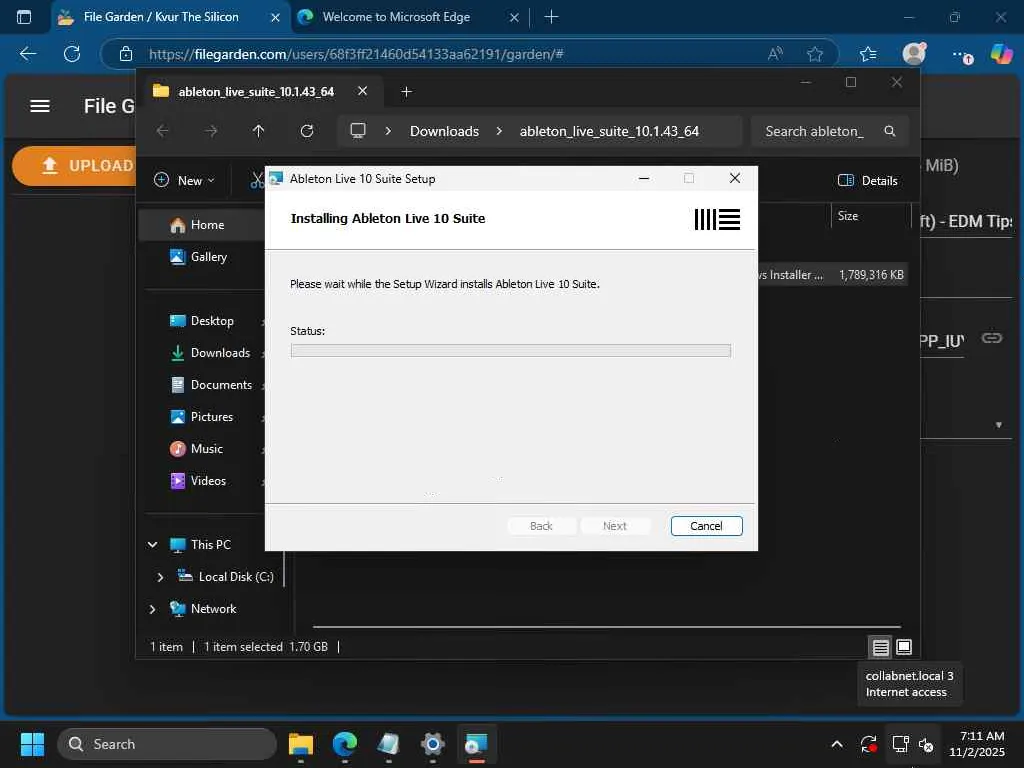Open Videos in the File Explorer sidebar
The image size is (1024, 768).
coord(199,481)
